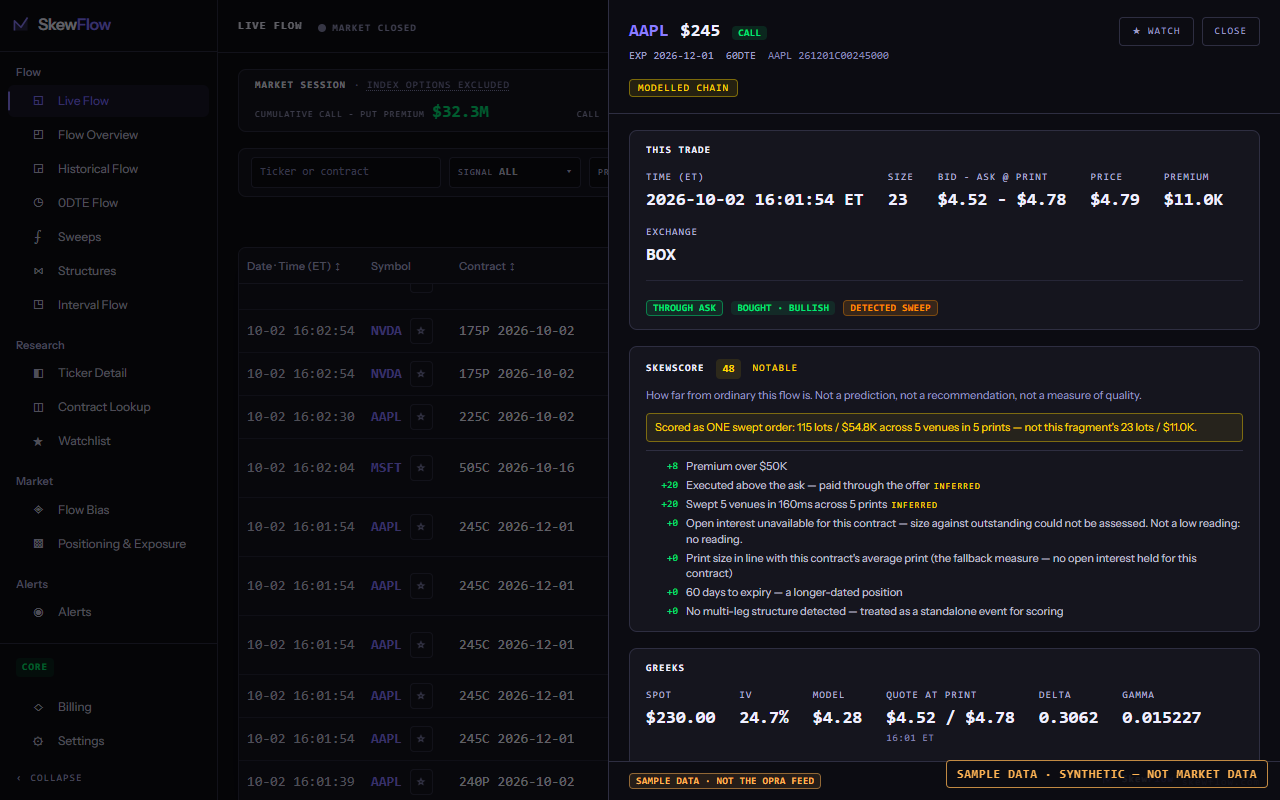The height and width of the screenshot is (800, 1280).
Task: Open the Sweeps view
Action: click(109, 237)
